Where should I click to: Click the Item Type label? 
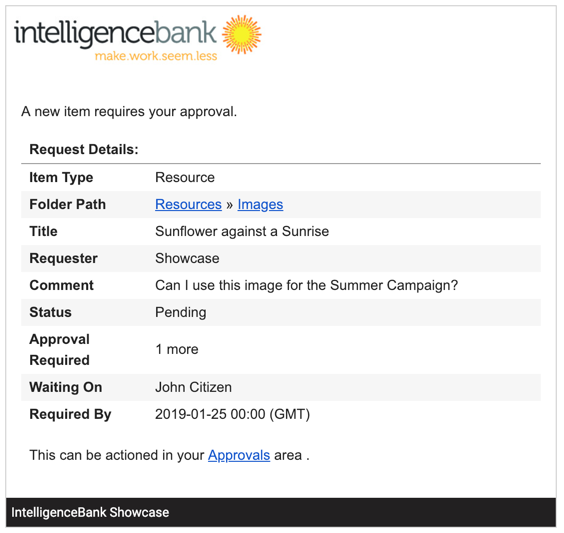(61, 177)
